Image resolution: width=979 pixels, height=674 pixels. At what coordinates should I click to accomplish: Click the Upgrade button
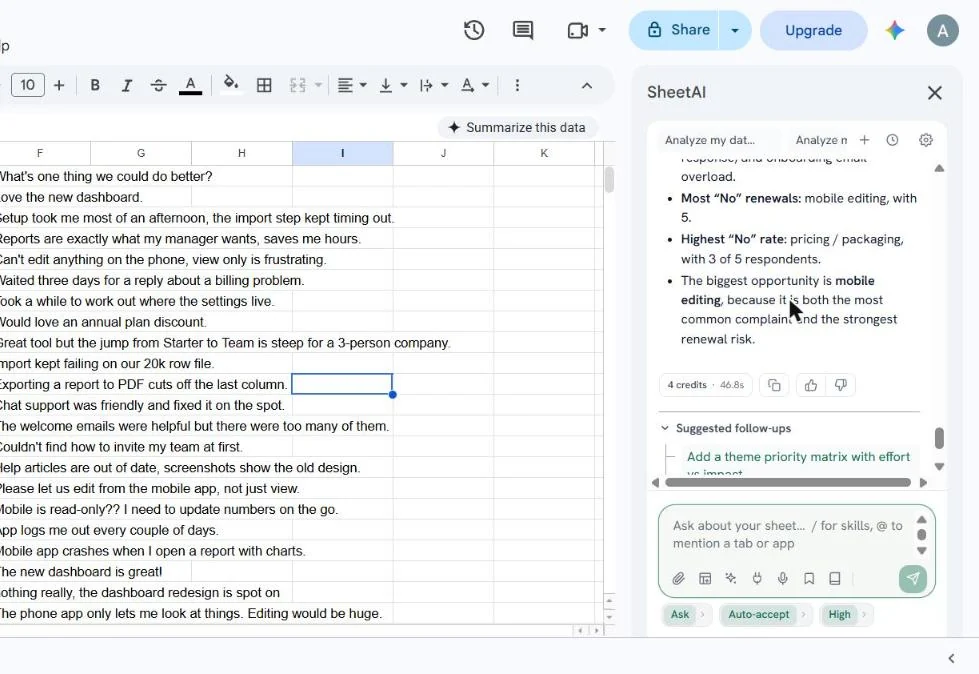[814, 30]
